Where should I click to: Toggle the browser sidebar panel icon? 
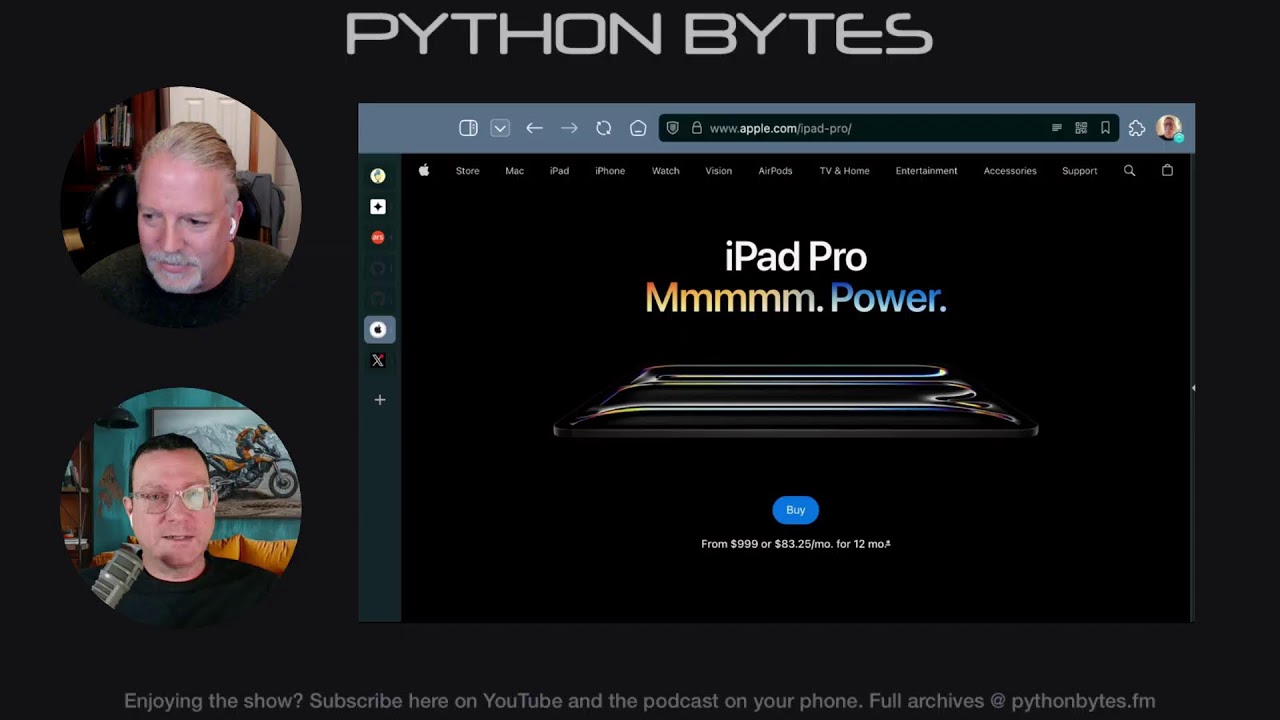[468, 128]
